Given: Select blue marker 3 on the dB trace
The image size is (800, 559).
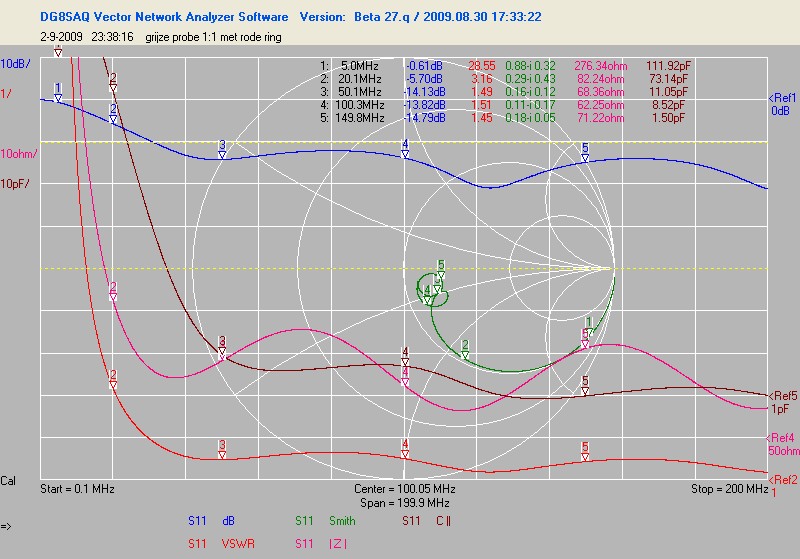Looking at the screenshot, I should click(x=222, y=149).
